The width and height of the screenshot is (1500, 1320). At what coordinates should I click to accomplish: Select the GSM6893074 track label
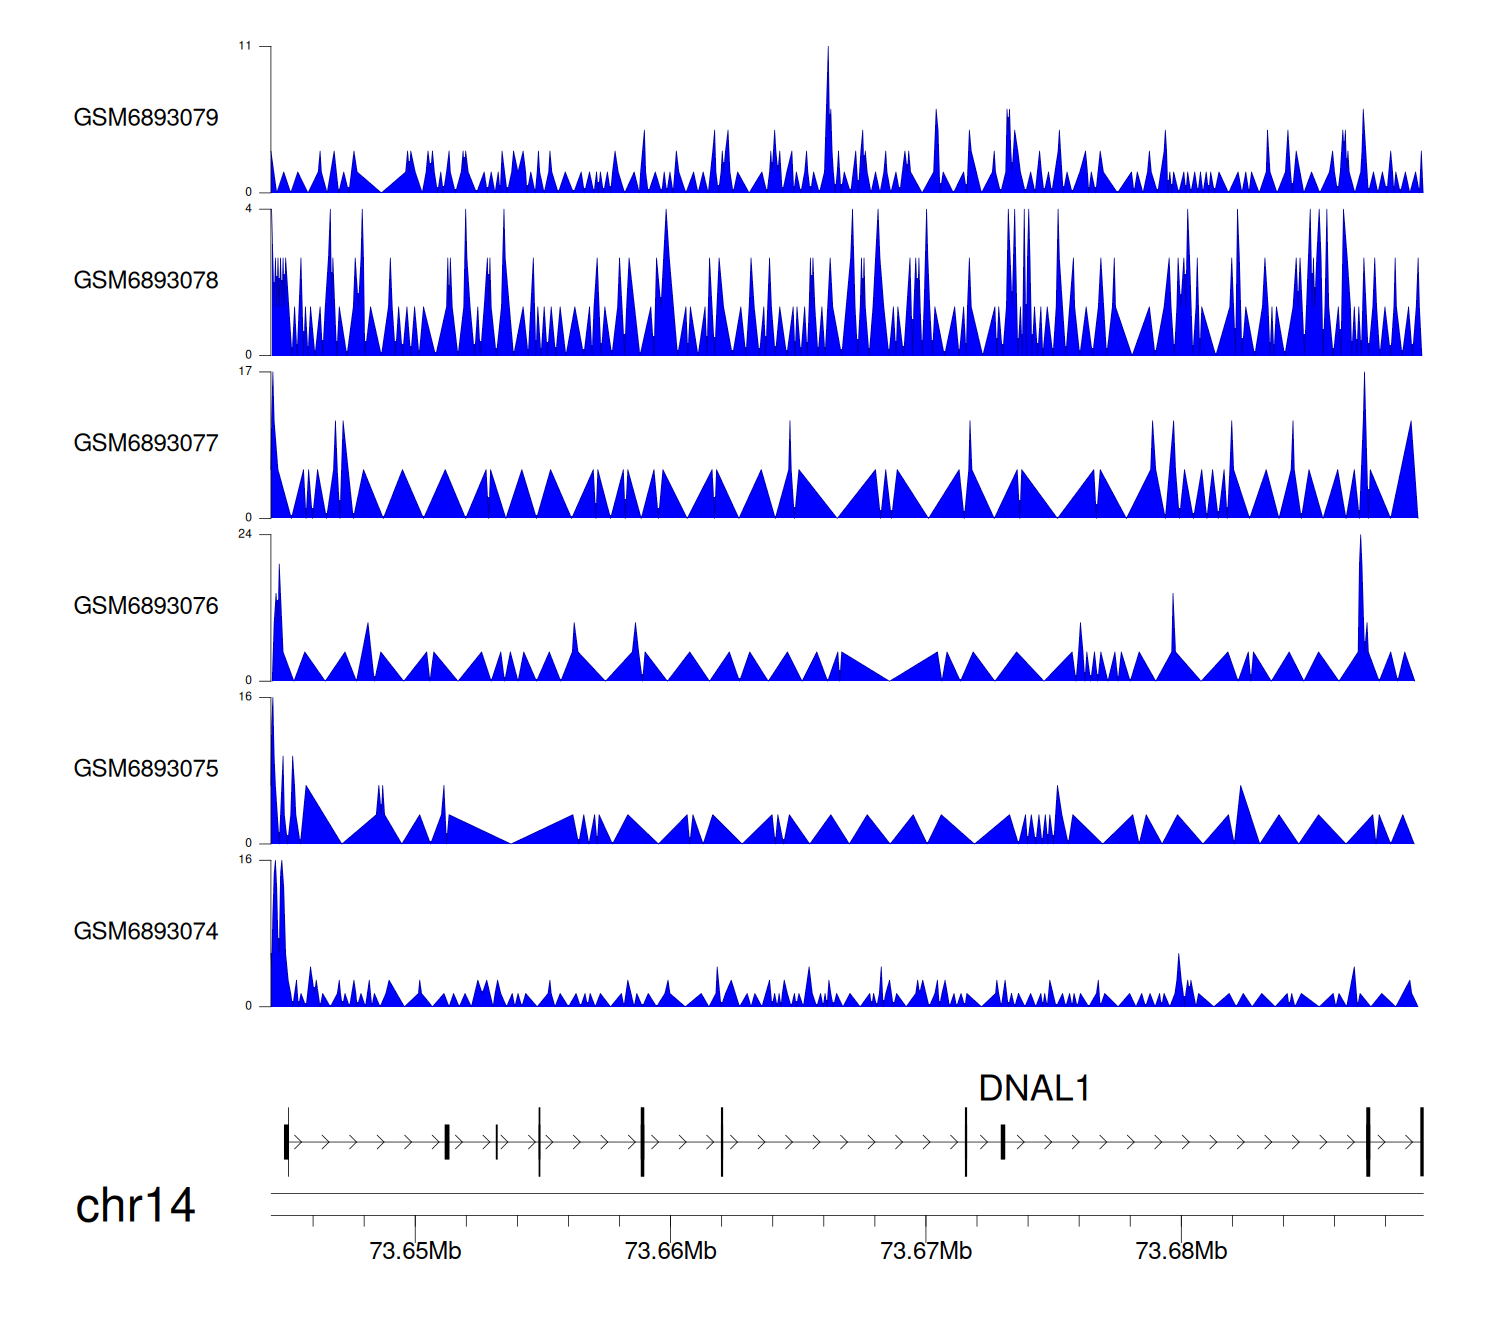pyautogui.click(x=146, y=932)
